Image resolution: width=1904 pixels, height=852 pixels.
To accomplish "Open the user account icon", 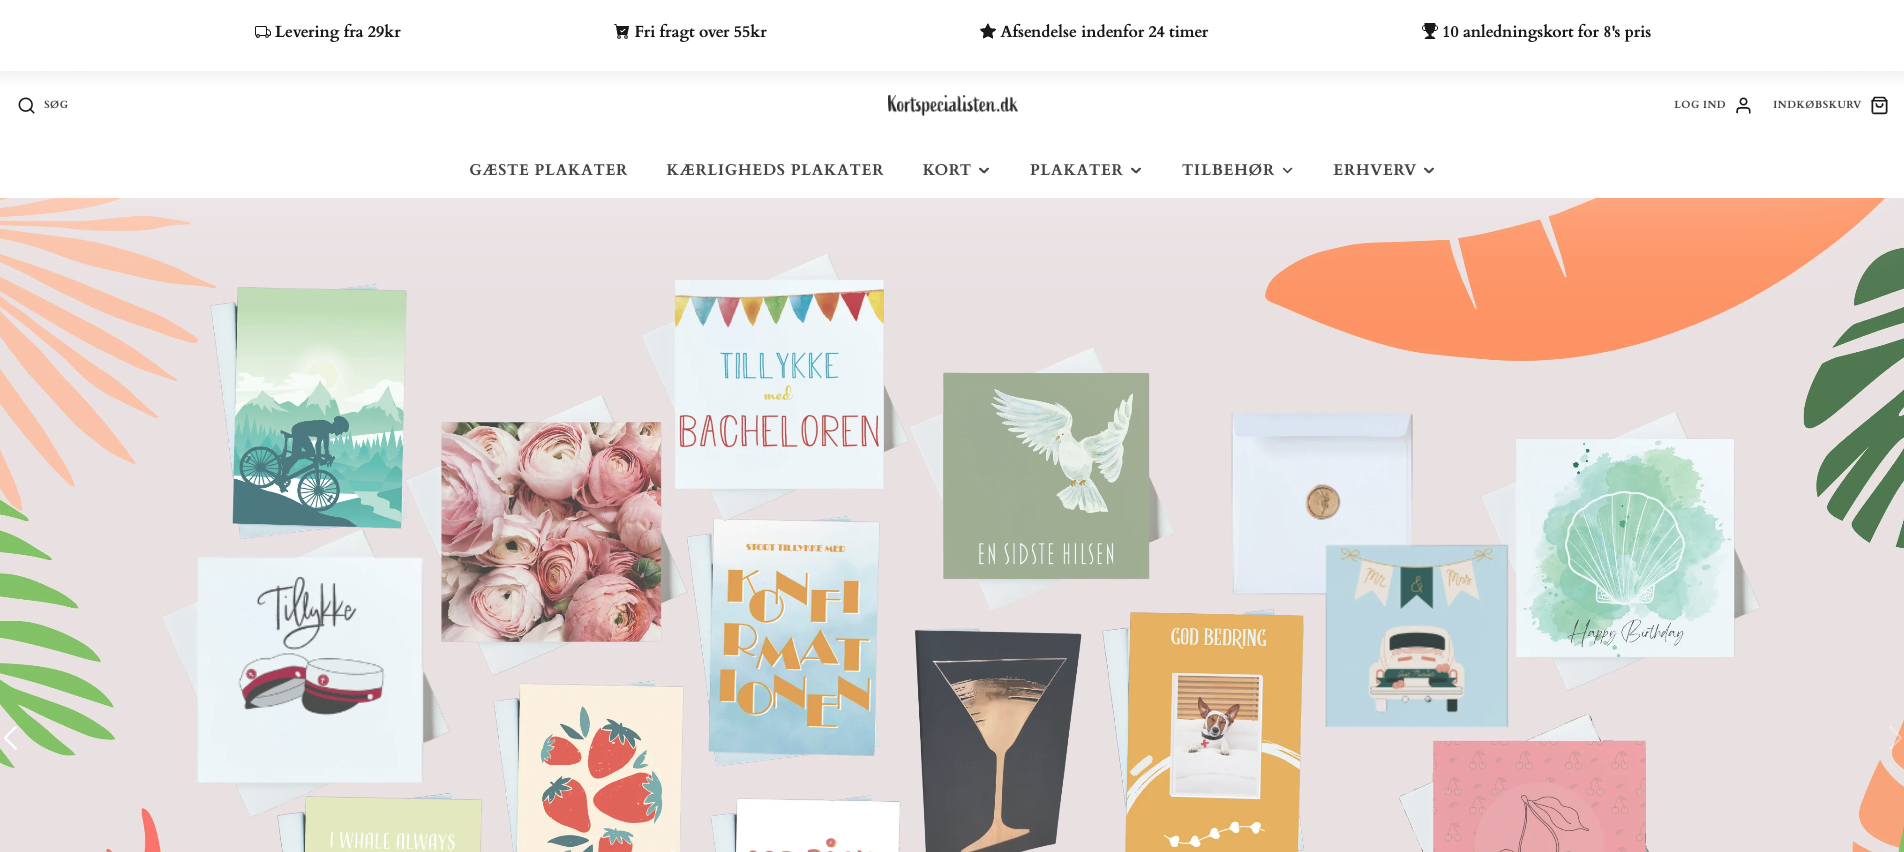I will 1743,105.
